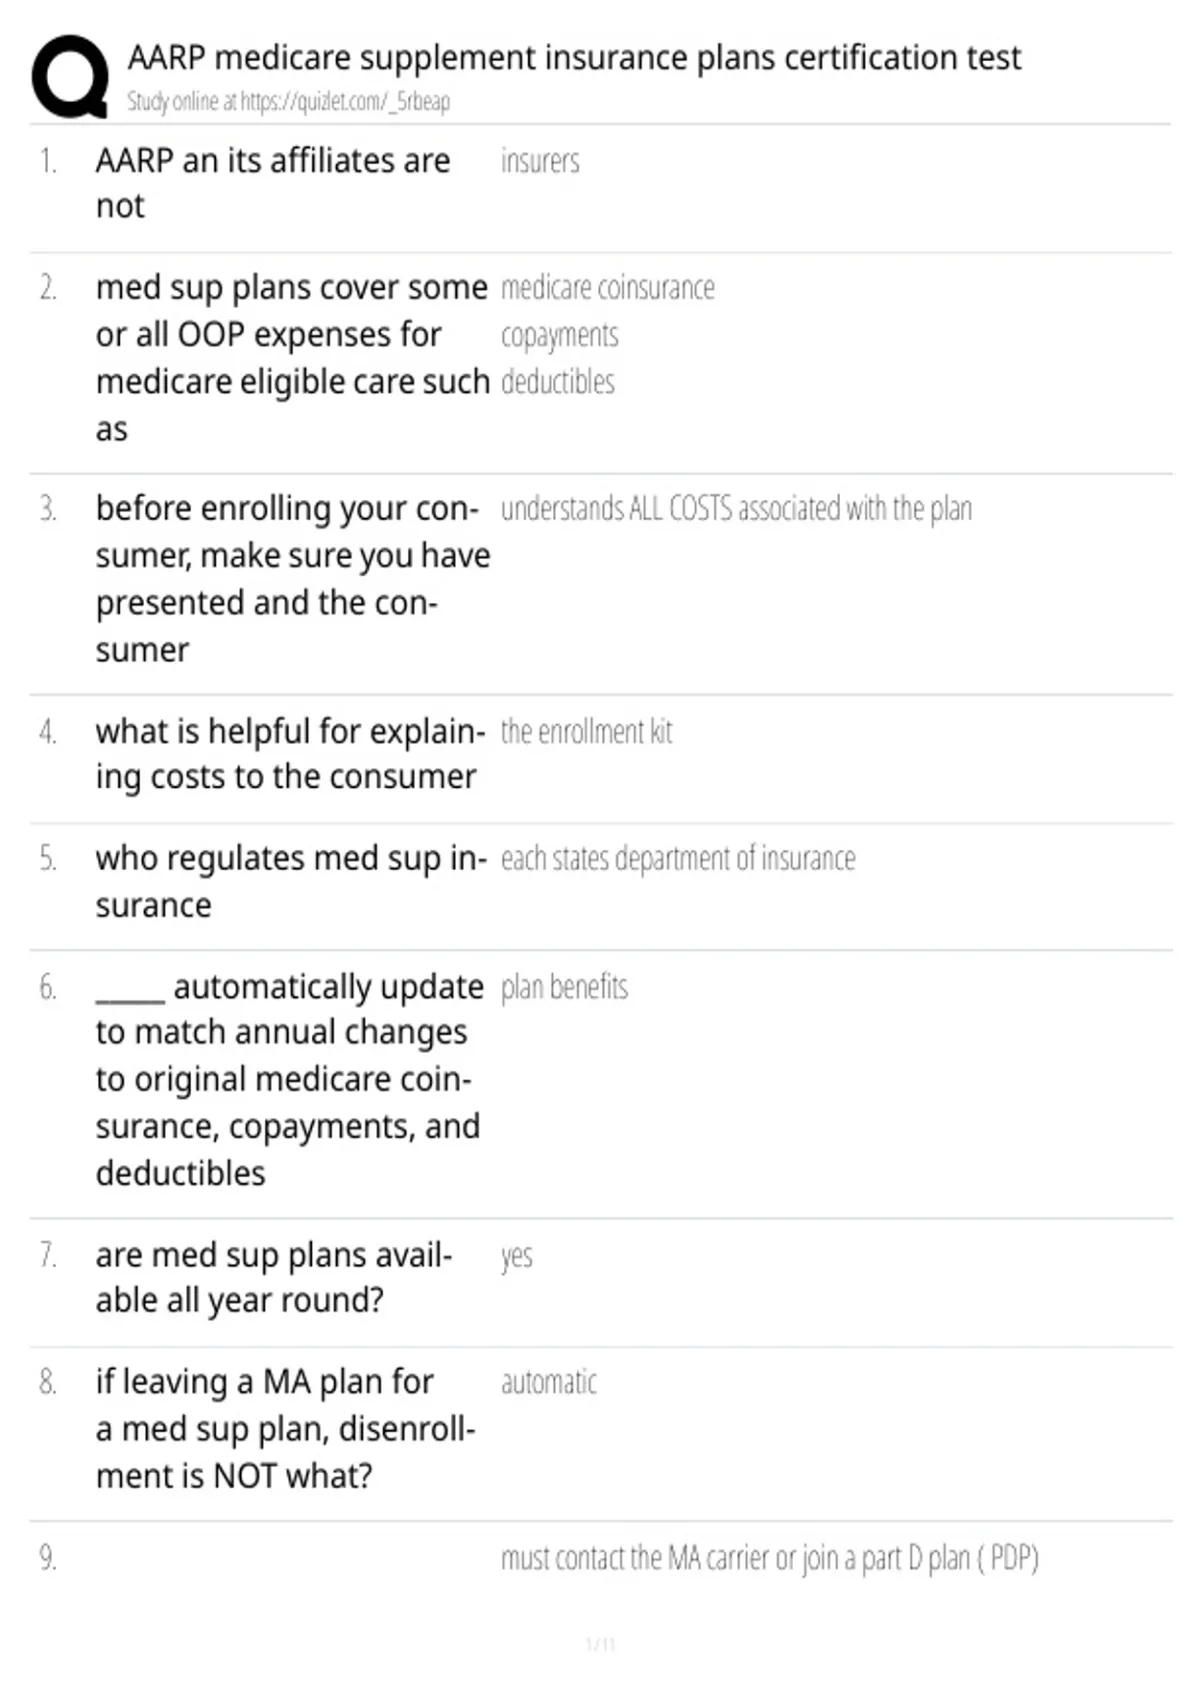1200x1700 pixels.
Task: Select answer 'must contact the MA carrier or join a part D plan'
Action: (770, 1559)
